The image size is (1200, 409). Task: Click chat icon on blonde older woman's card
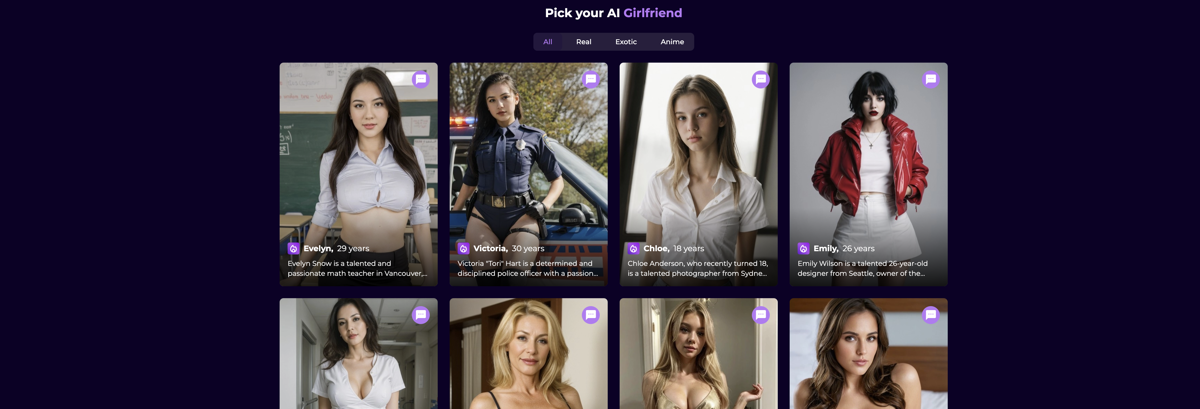591,314
